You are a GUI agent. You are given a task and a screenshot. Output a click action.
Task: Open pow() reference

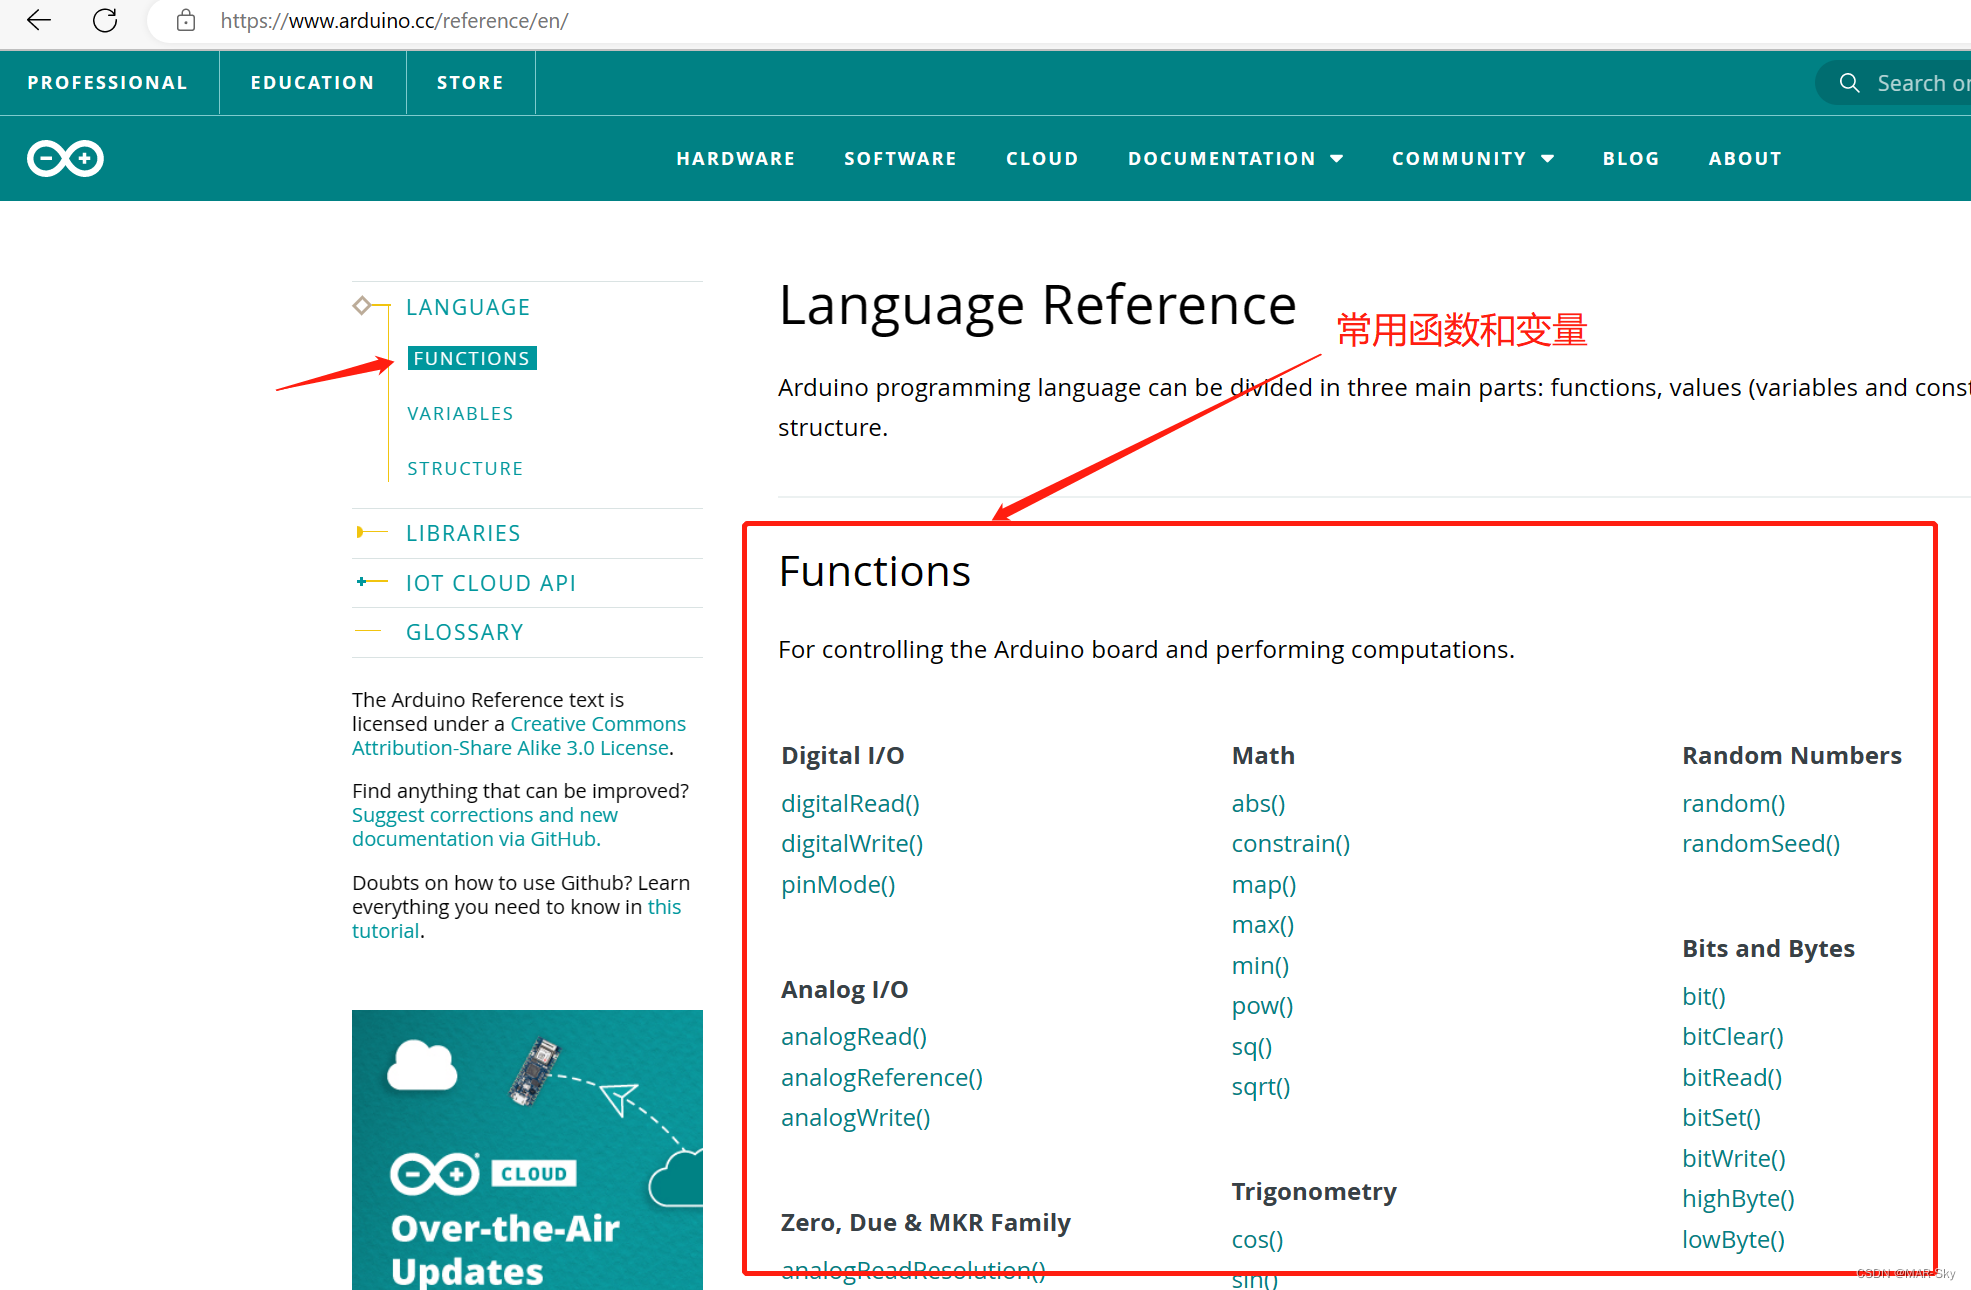click(x=1263, y=1006)
